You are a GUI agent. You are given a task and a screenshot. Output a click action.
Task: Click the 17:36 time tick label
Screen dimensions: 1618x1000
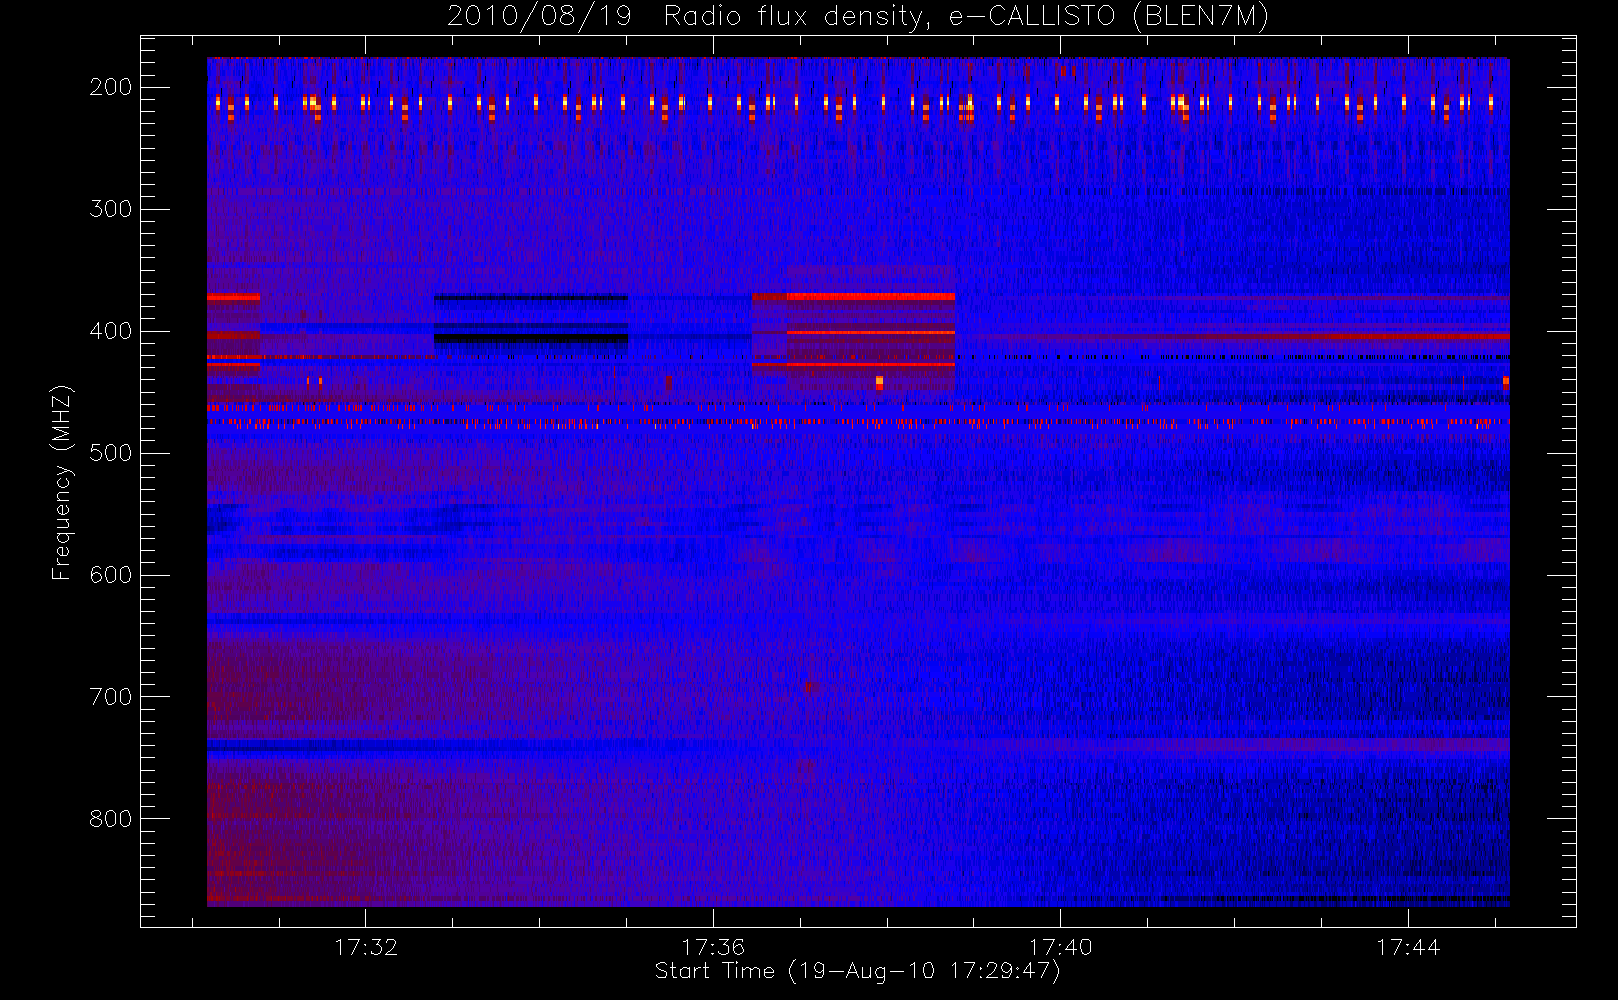[x=713, y=947]
